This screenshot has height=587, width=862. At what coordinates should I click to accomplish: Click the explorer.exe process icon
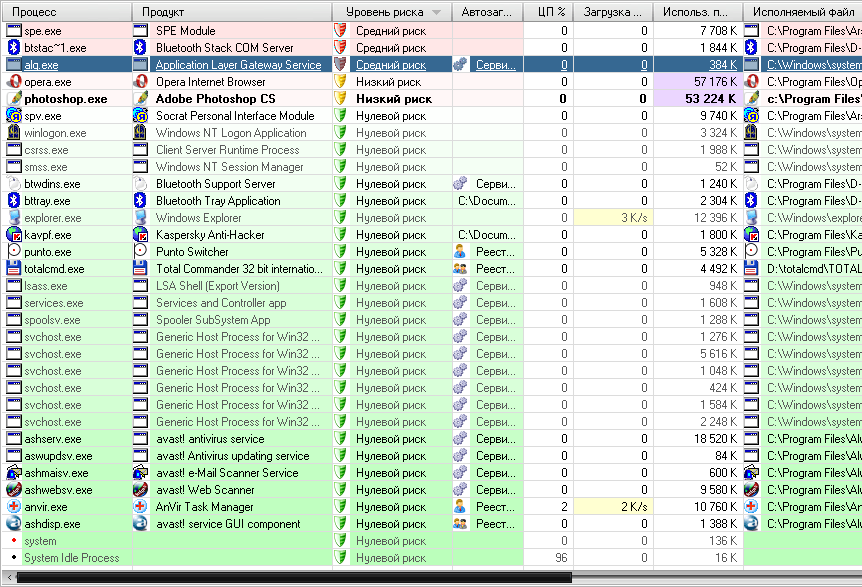pyautogui.click(x=13, y=218)
